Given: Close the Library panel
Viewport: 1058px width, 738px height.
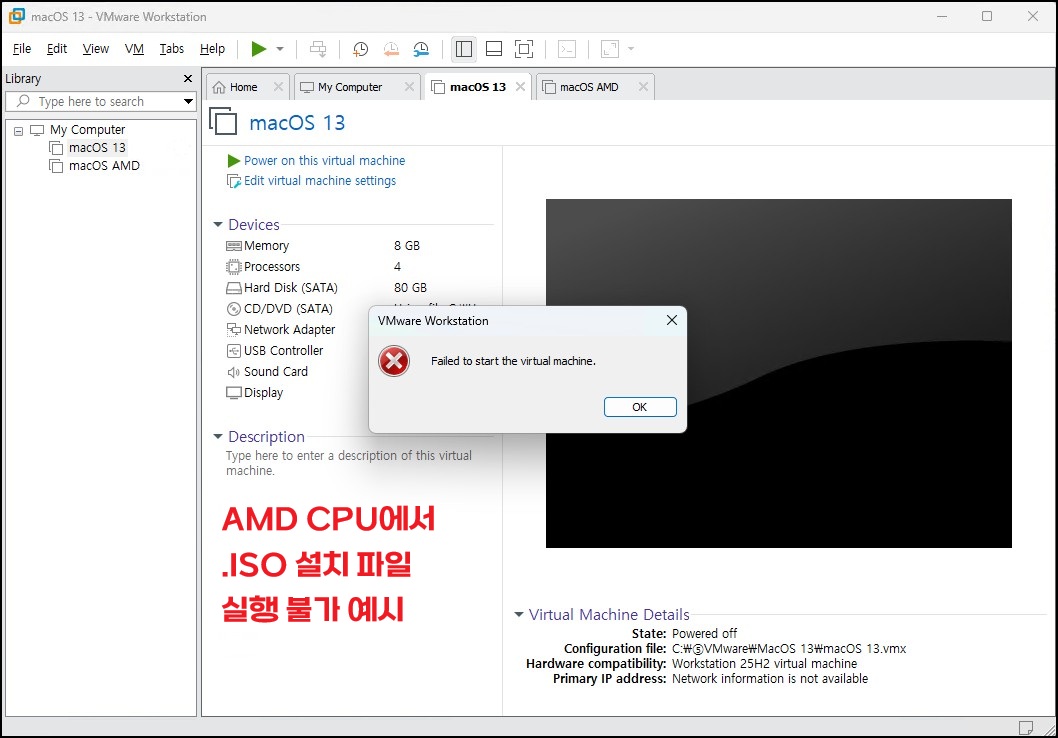Looking at the screenshot, I should coord(188,79).
